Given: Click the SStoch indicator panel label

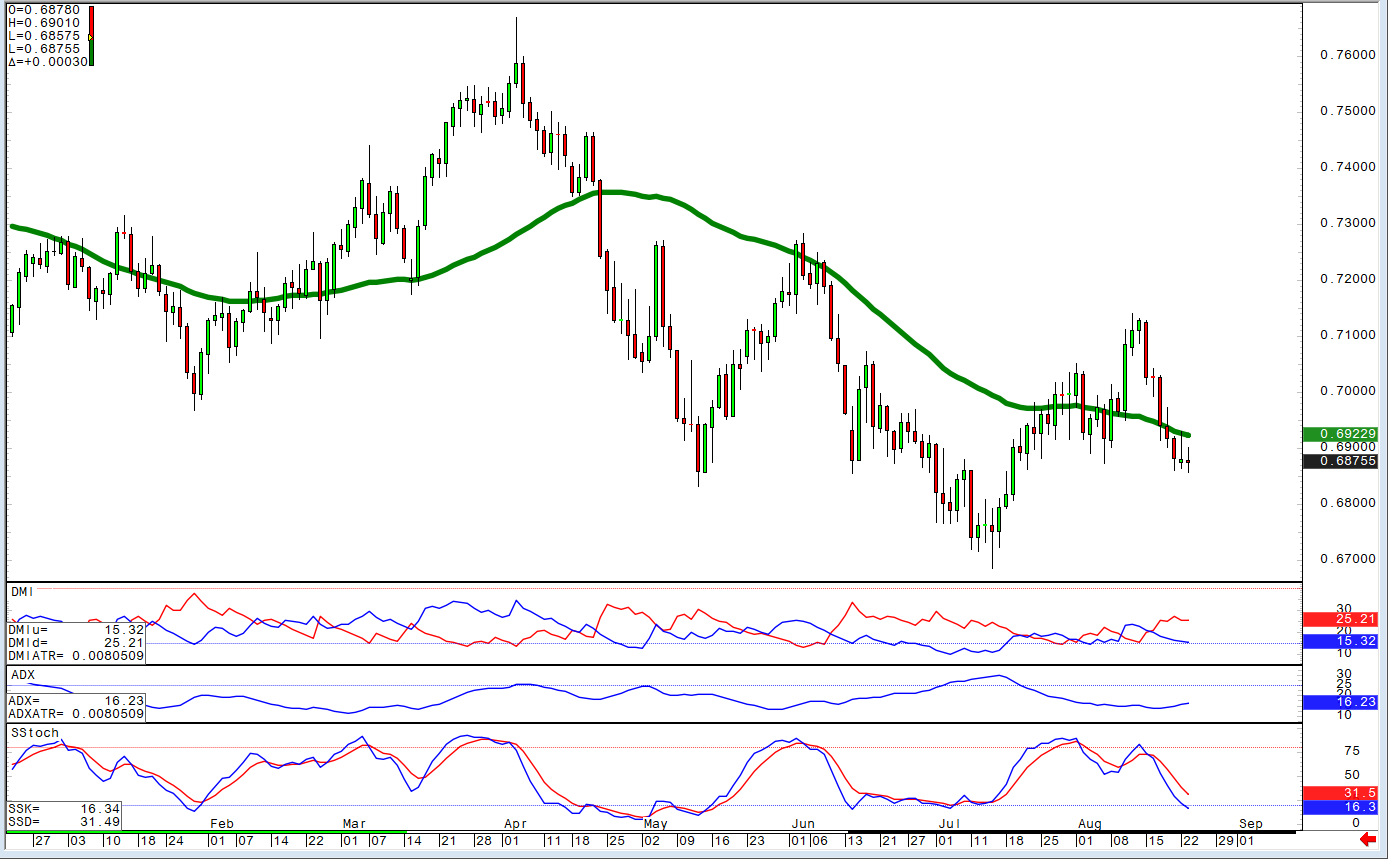Looking at the screenshot, I should [35, 733].
